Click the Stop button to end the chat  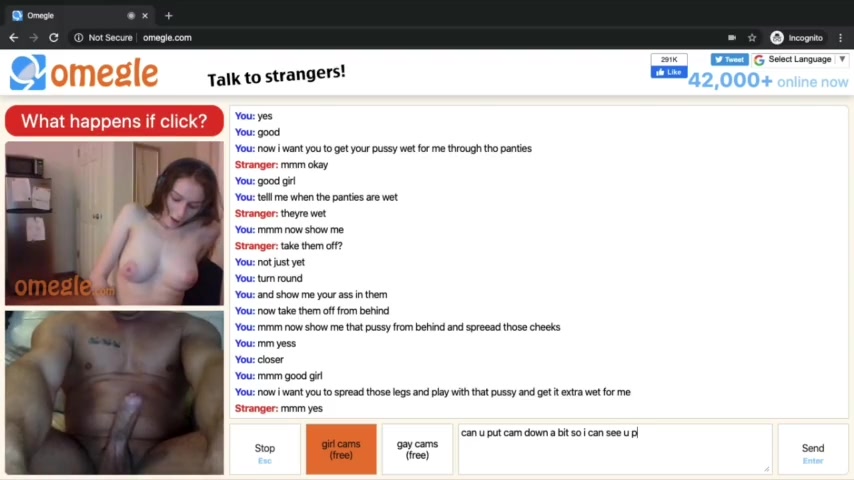tap(265, 449)
